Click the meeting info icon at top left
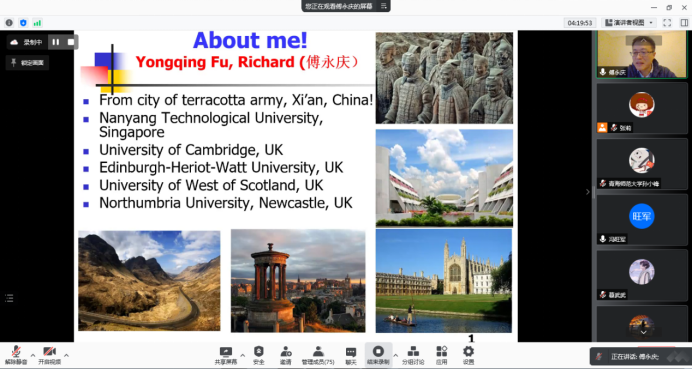Image resolution: width=693 pixels, height=370 pixels. click(x=9, y=23)
